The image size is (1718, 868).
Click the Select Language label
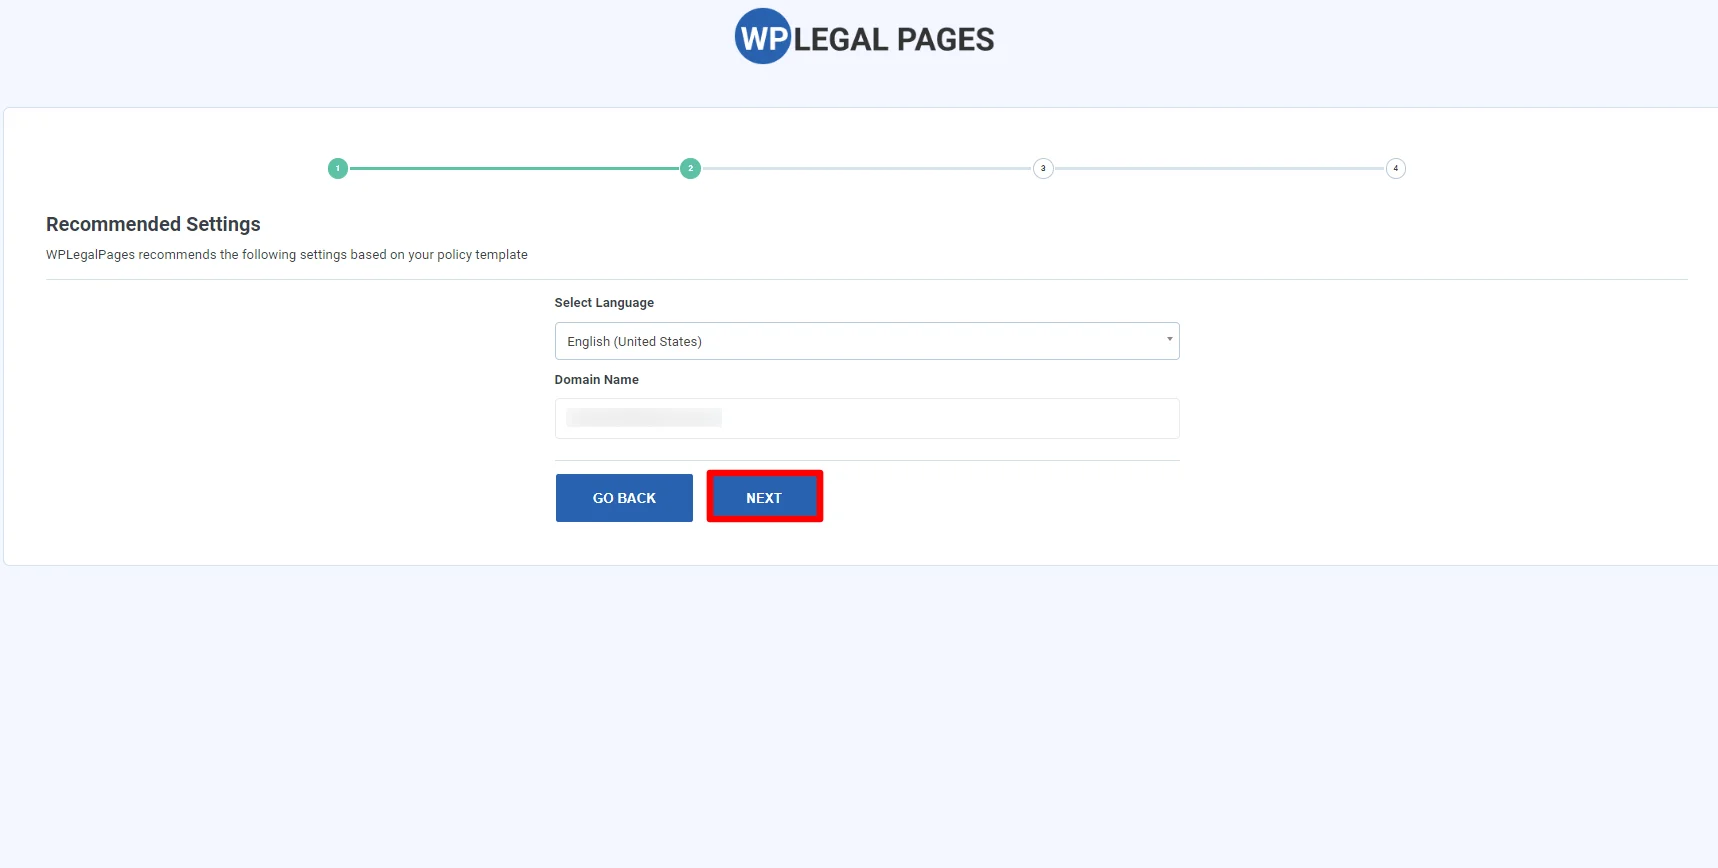coord(604,302)
